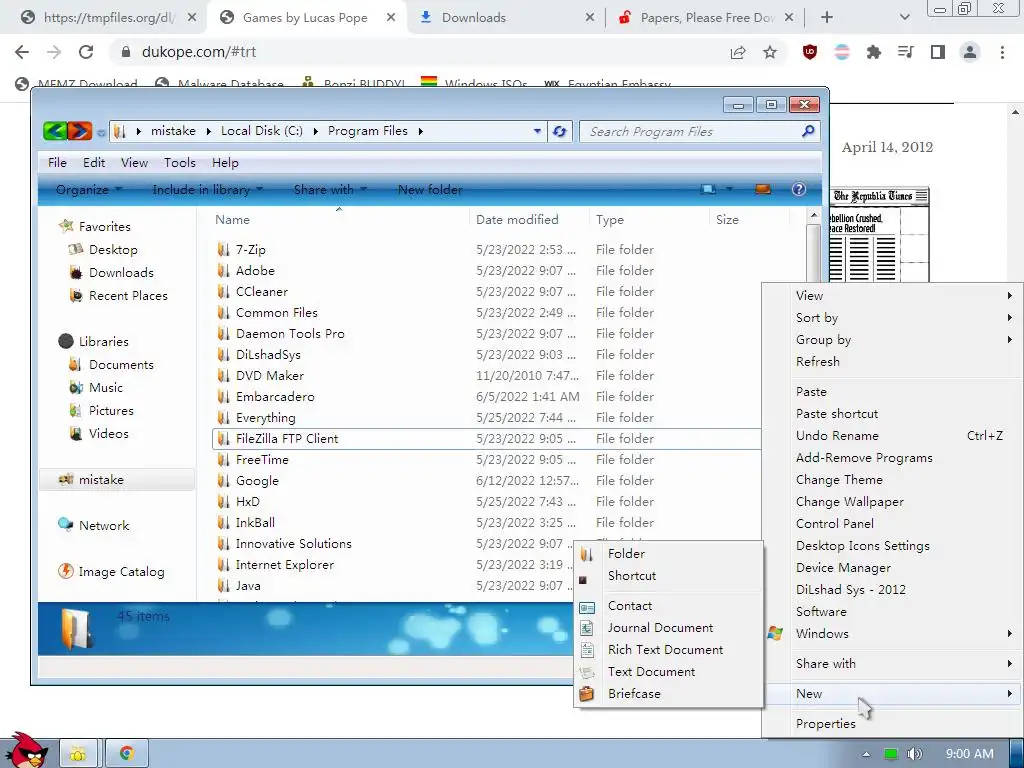Open the uBlock Origin extension icon
The width and height of the screenshot is (1024, 768).
pyautogui.click(x=810, y=52)
